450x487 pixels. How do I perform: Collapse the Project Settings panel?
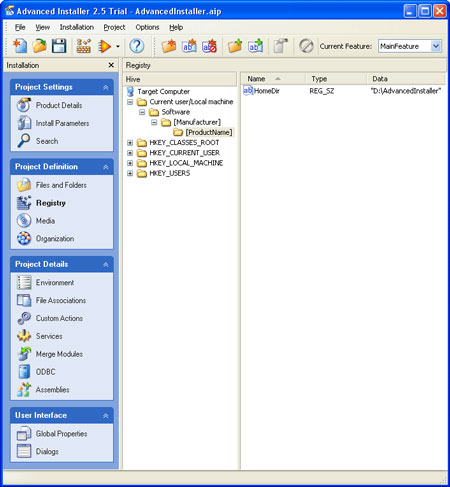106,87
